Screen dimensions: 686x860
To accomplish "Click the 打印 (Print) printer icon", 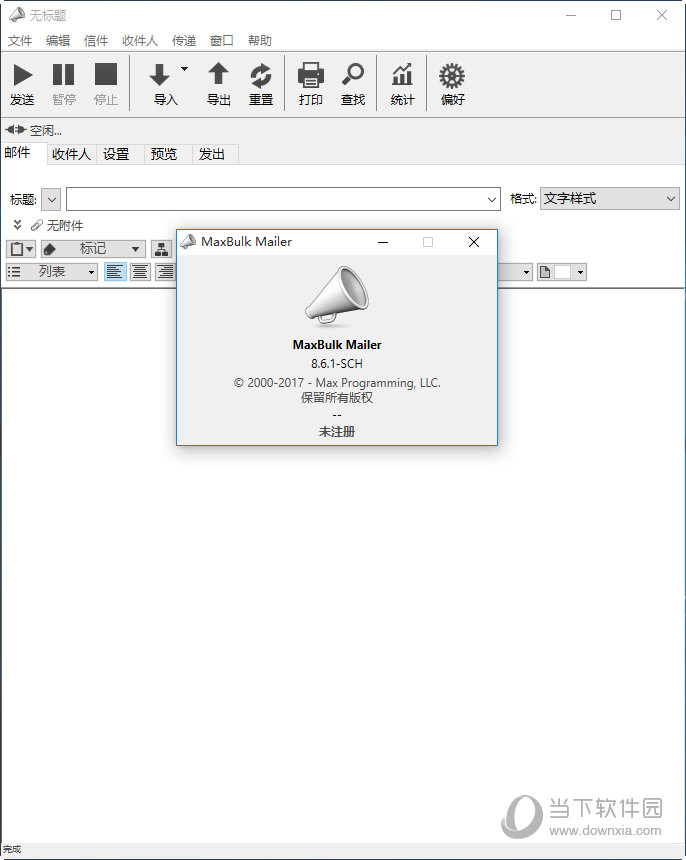I will 311,75.
